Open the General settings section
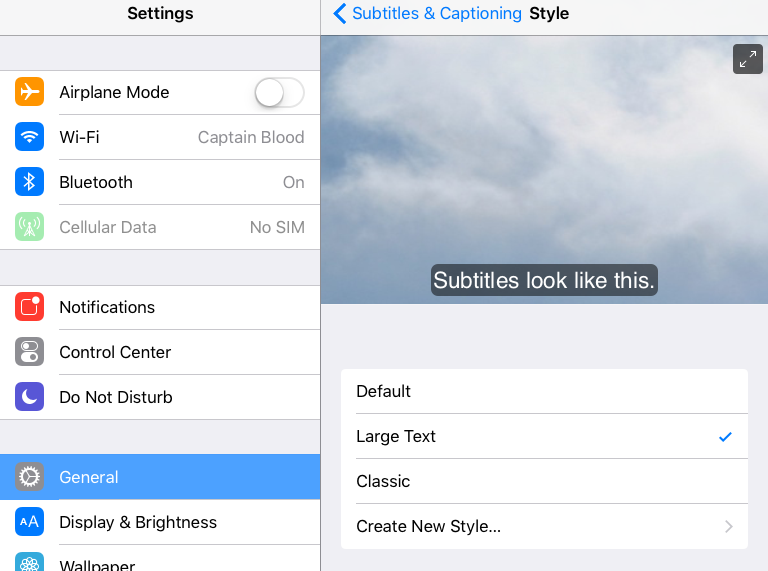The image size is (768, 571). [160, 477]
